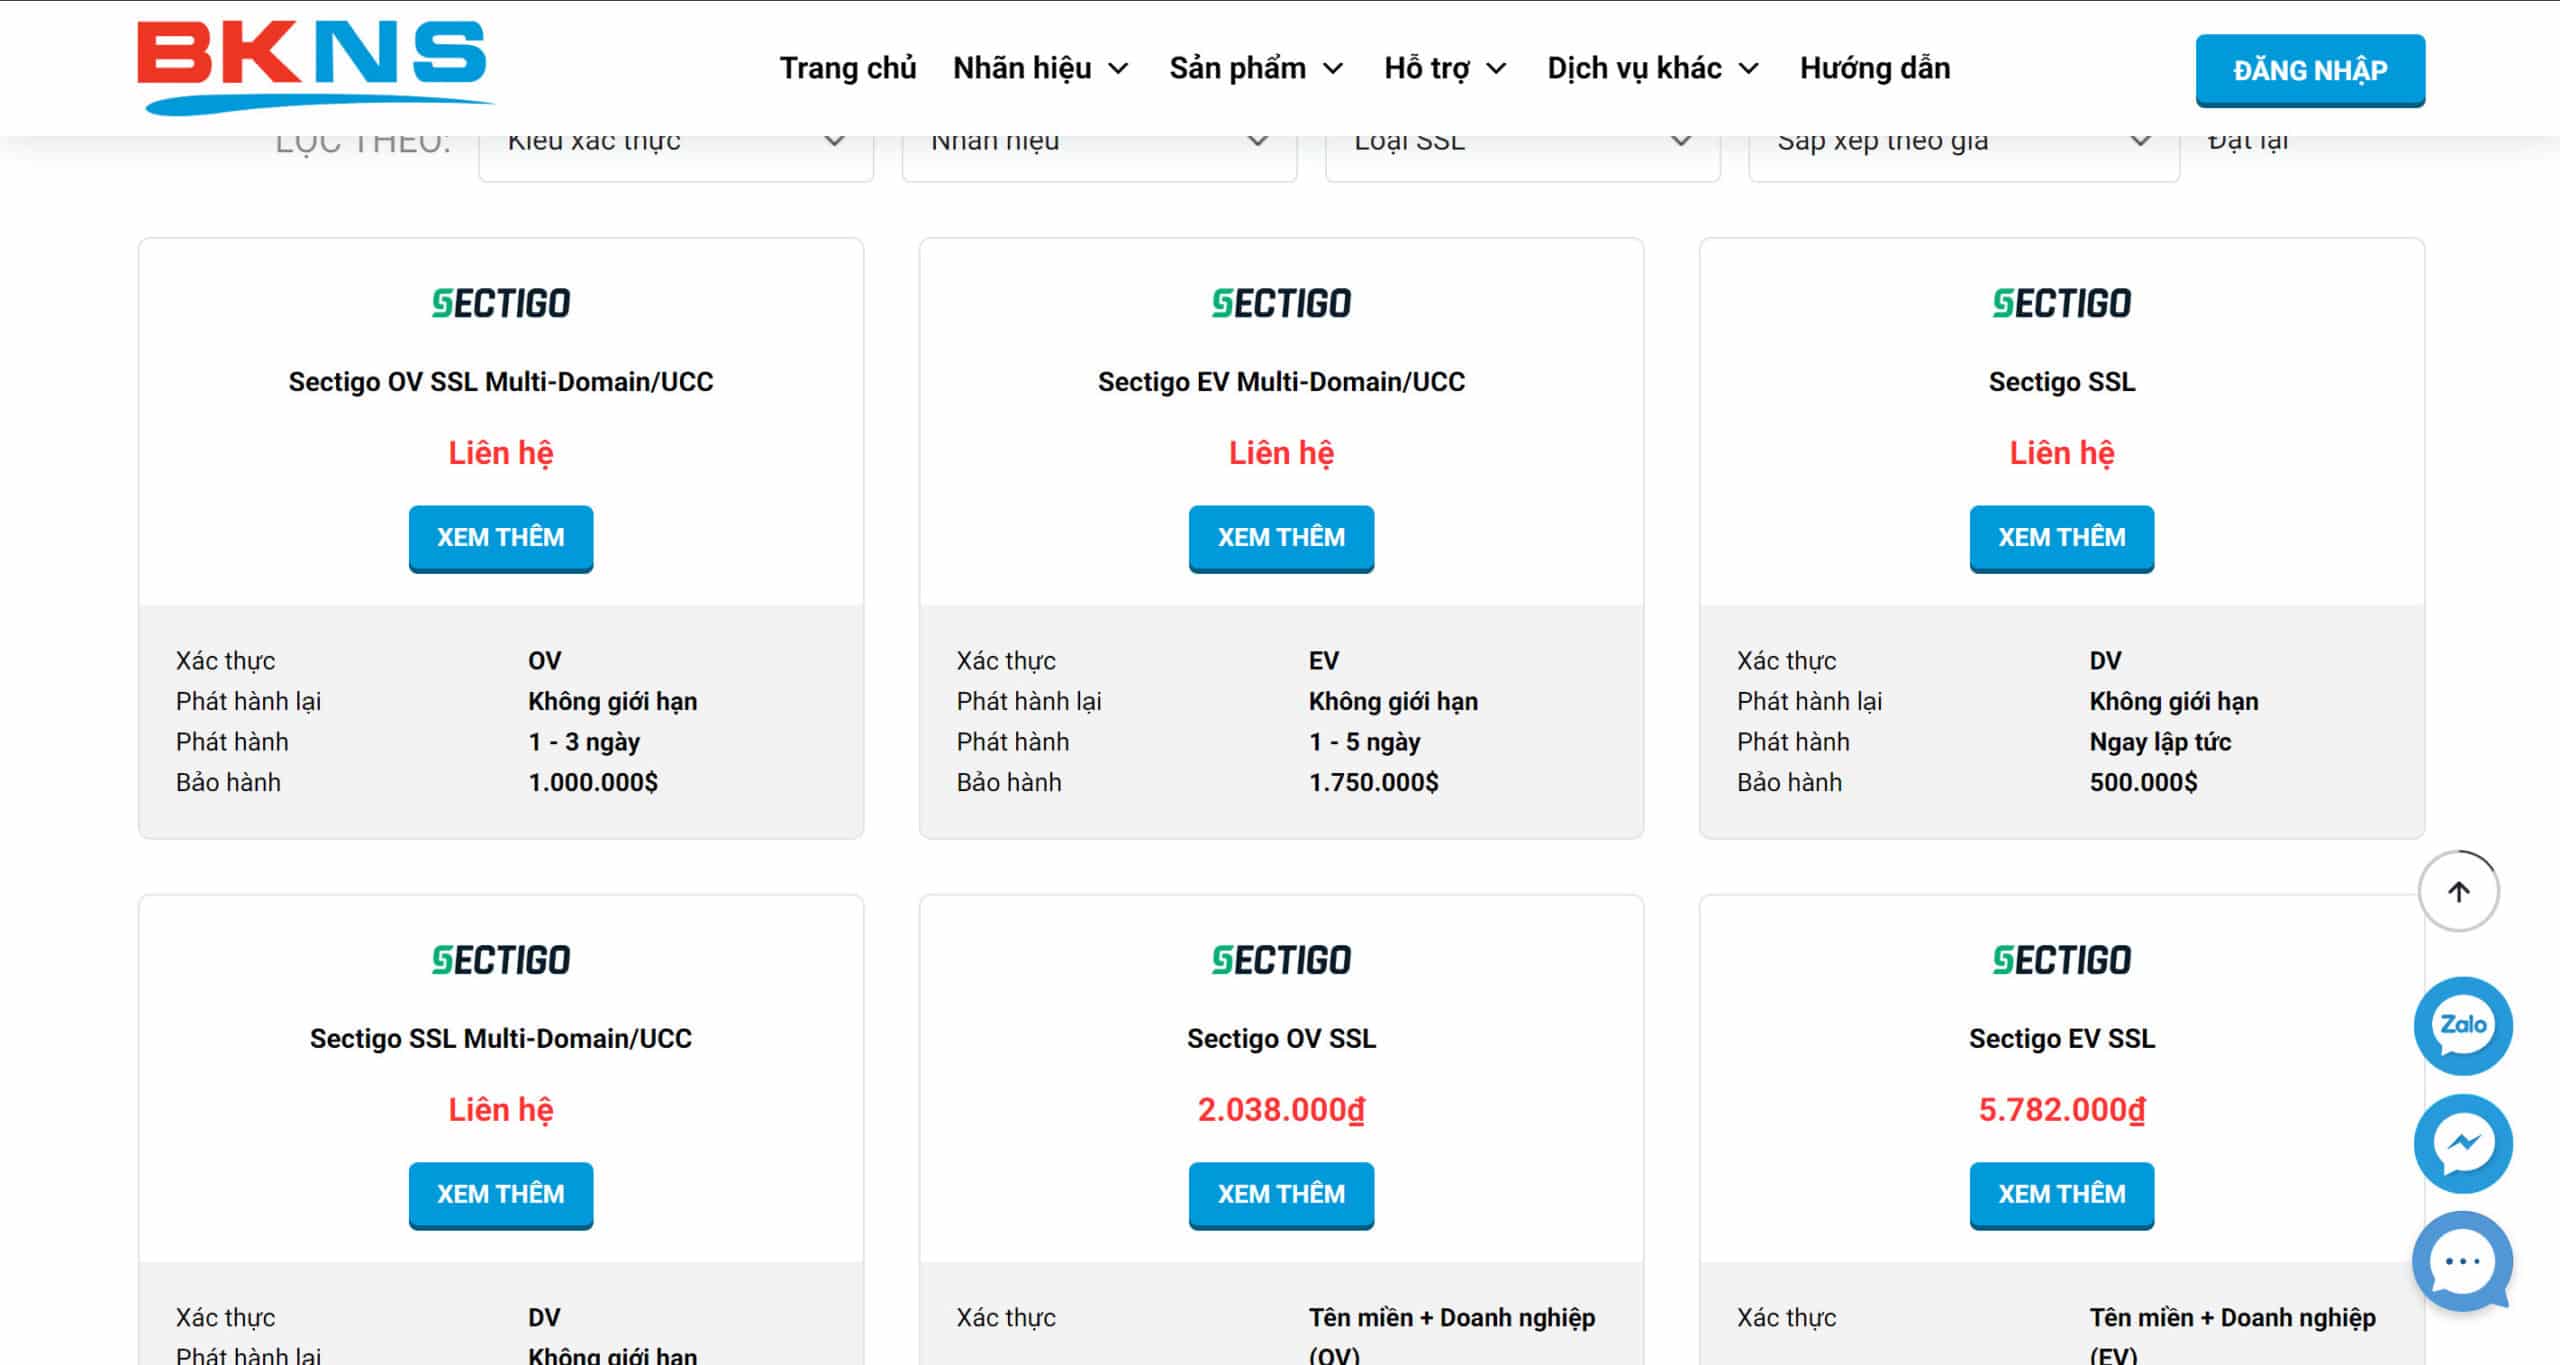Click XEM THÊM for Sectigo EV Multi-Domain/UCC

(1281, 538)
